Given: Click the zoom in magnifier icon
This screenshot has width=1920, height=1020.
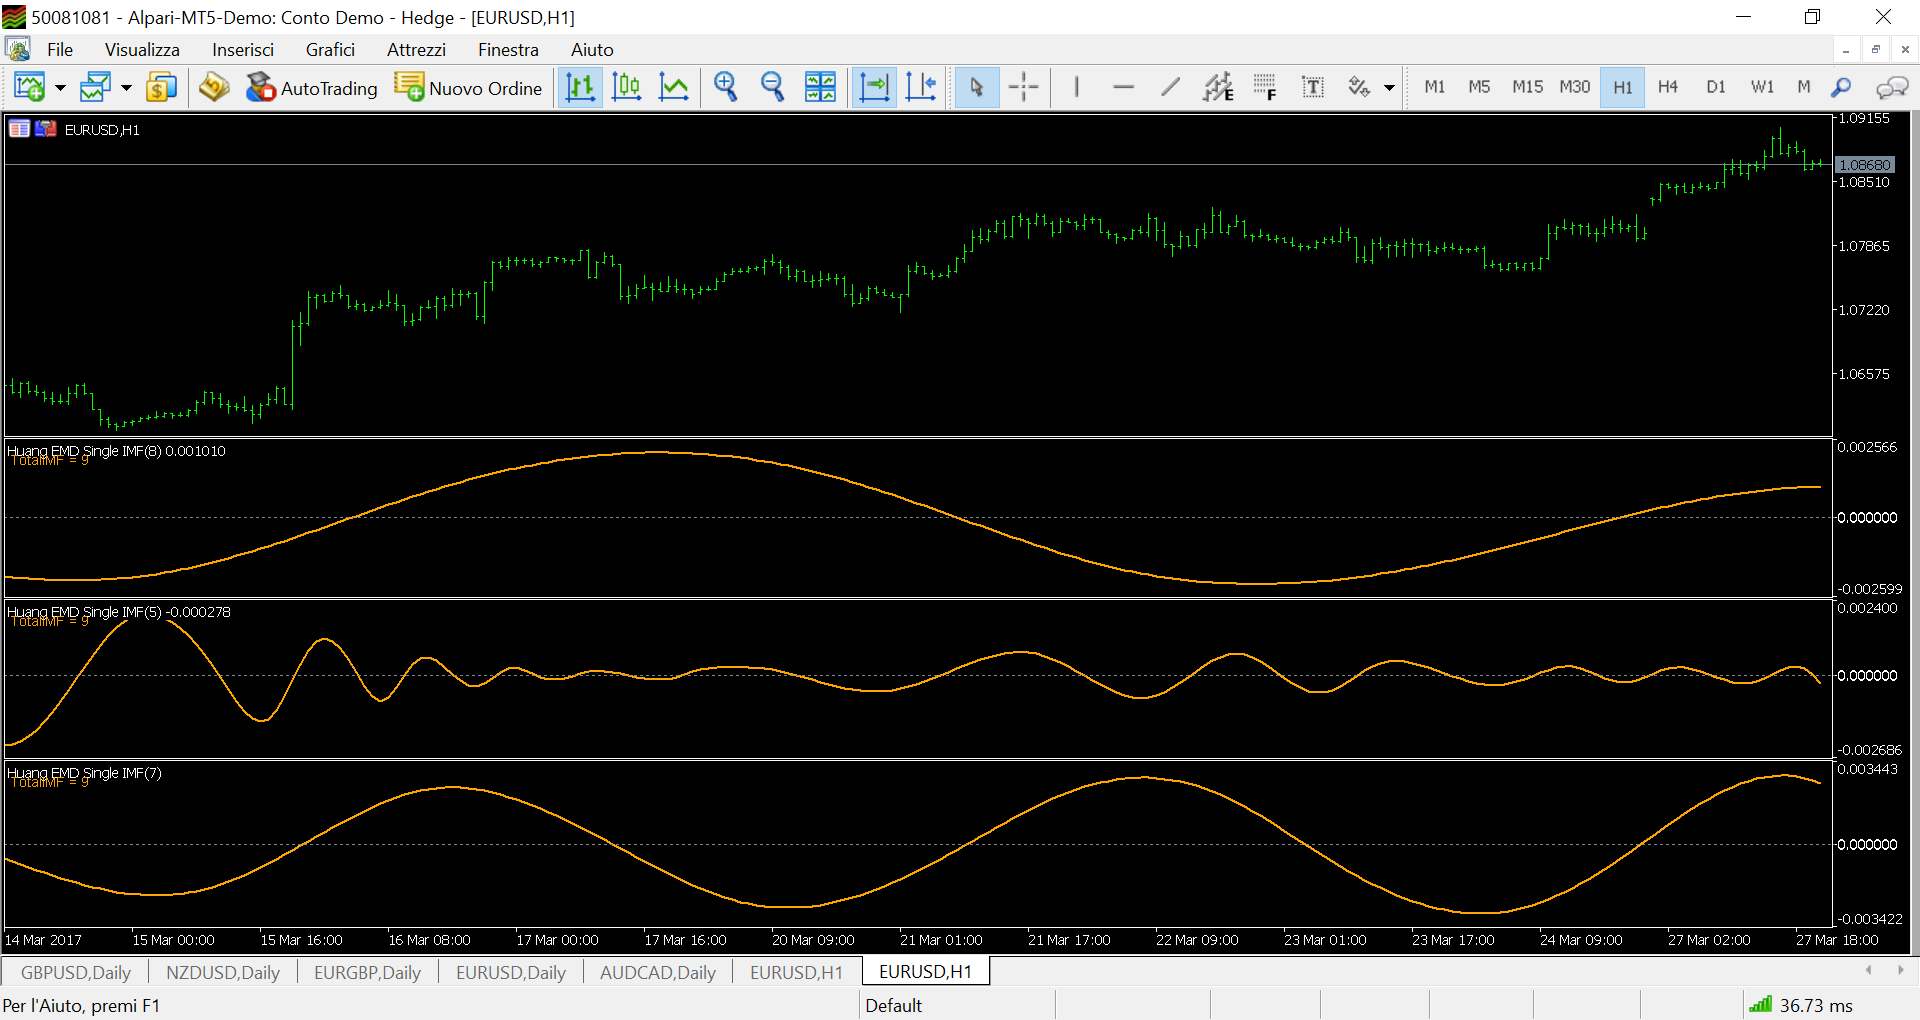Looking at the screenshot, I should 725,88.
